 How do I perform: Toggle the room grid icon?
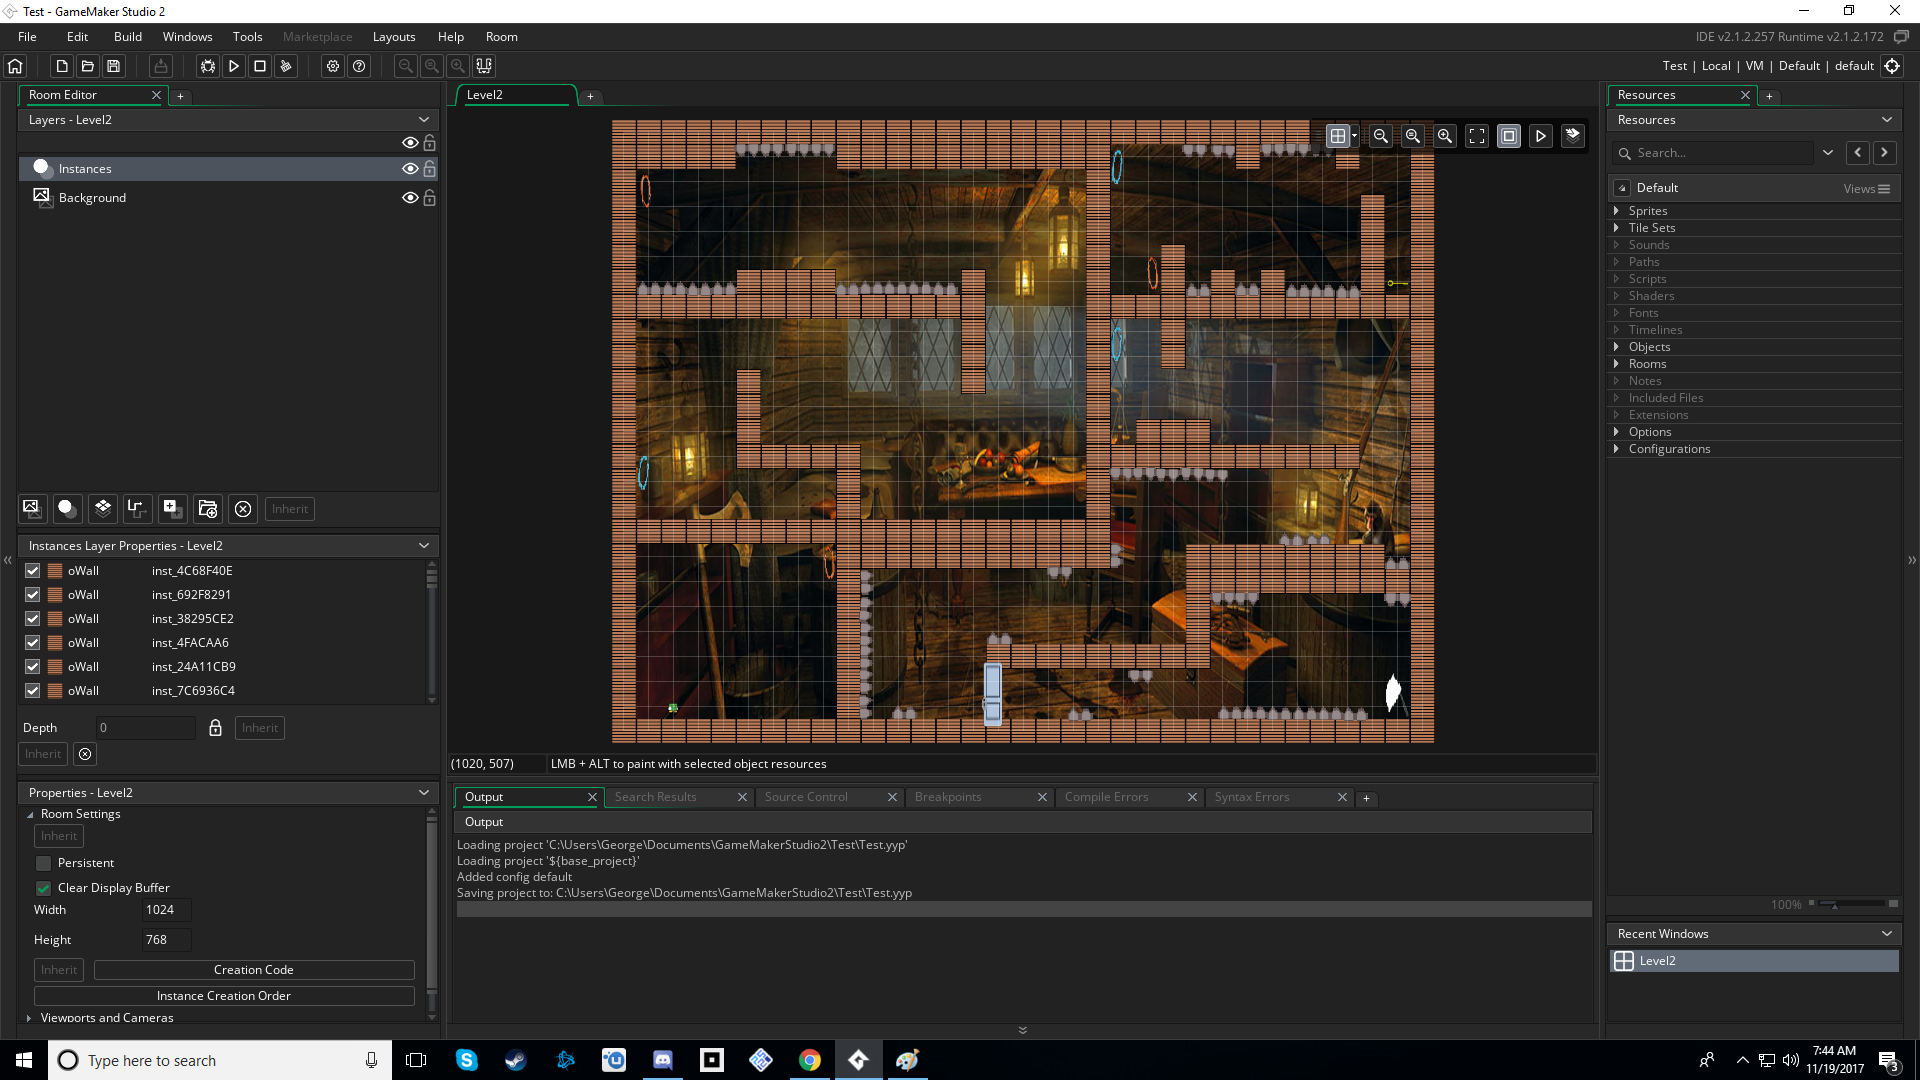point(1337,136)
